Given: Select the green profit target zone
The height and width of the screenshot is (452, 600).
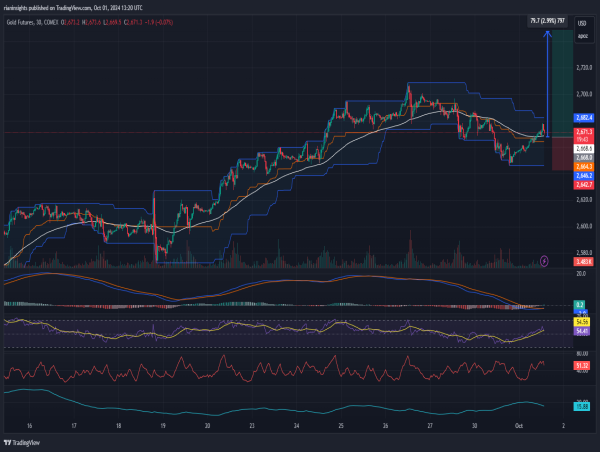Looking at the screenshot, I should point(562,83).
